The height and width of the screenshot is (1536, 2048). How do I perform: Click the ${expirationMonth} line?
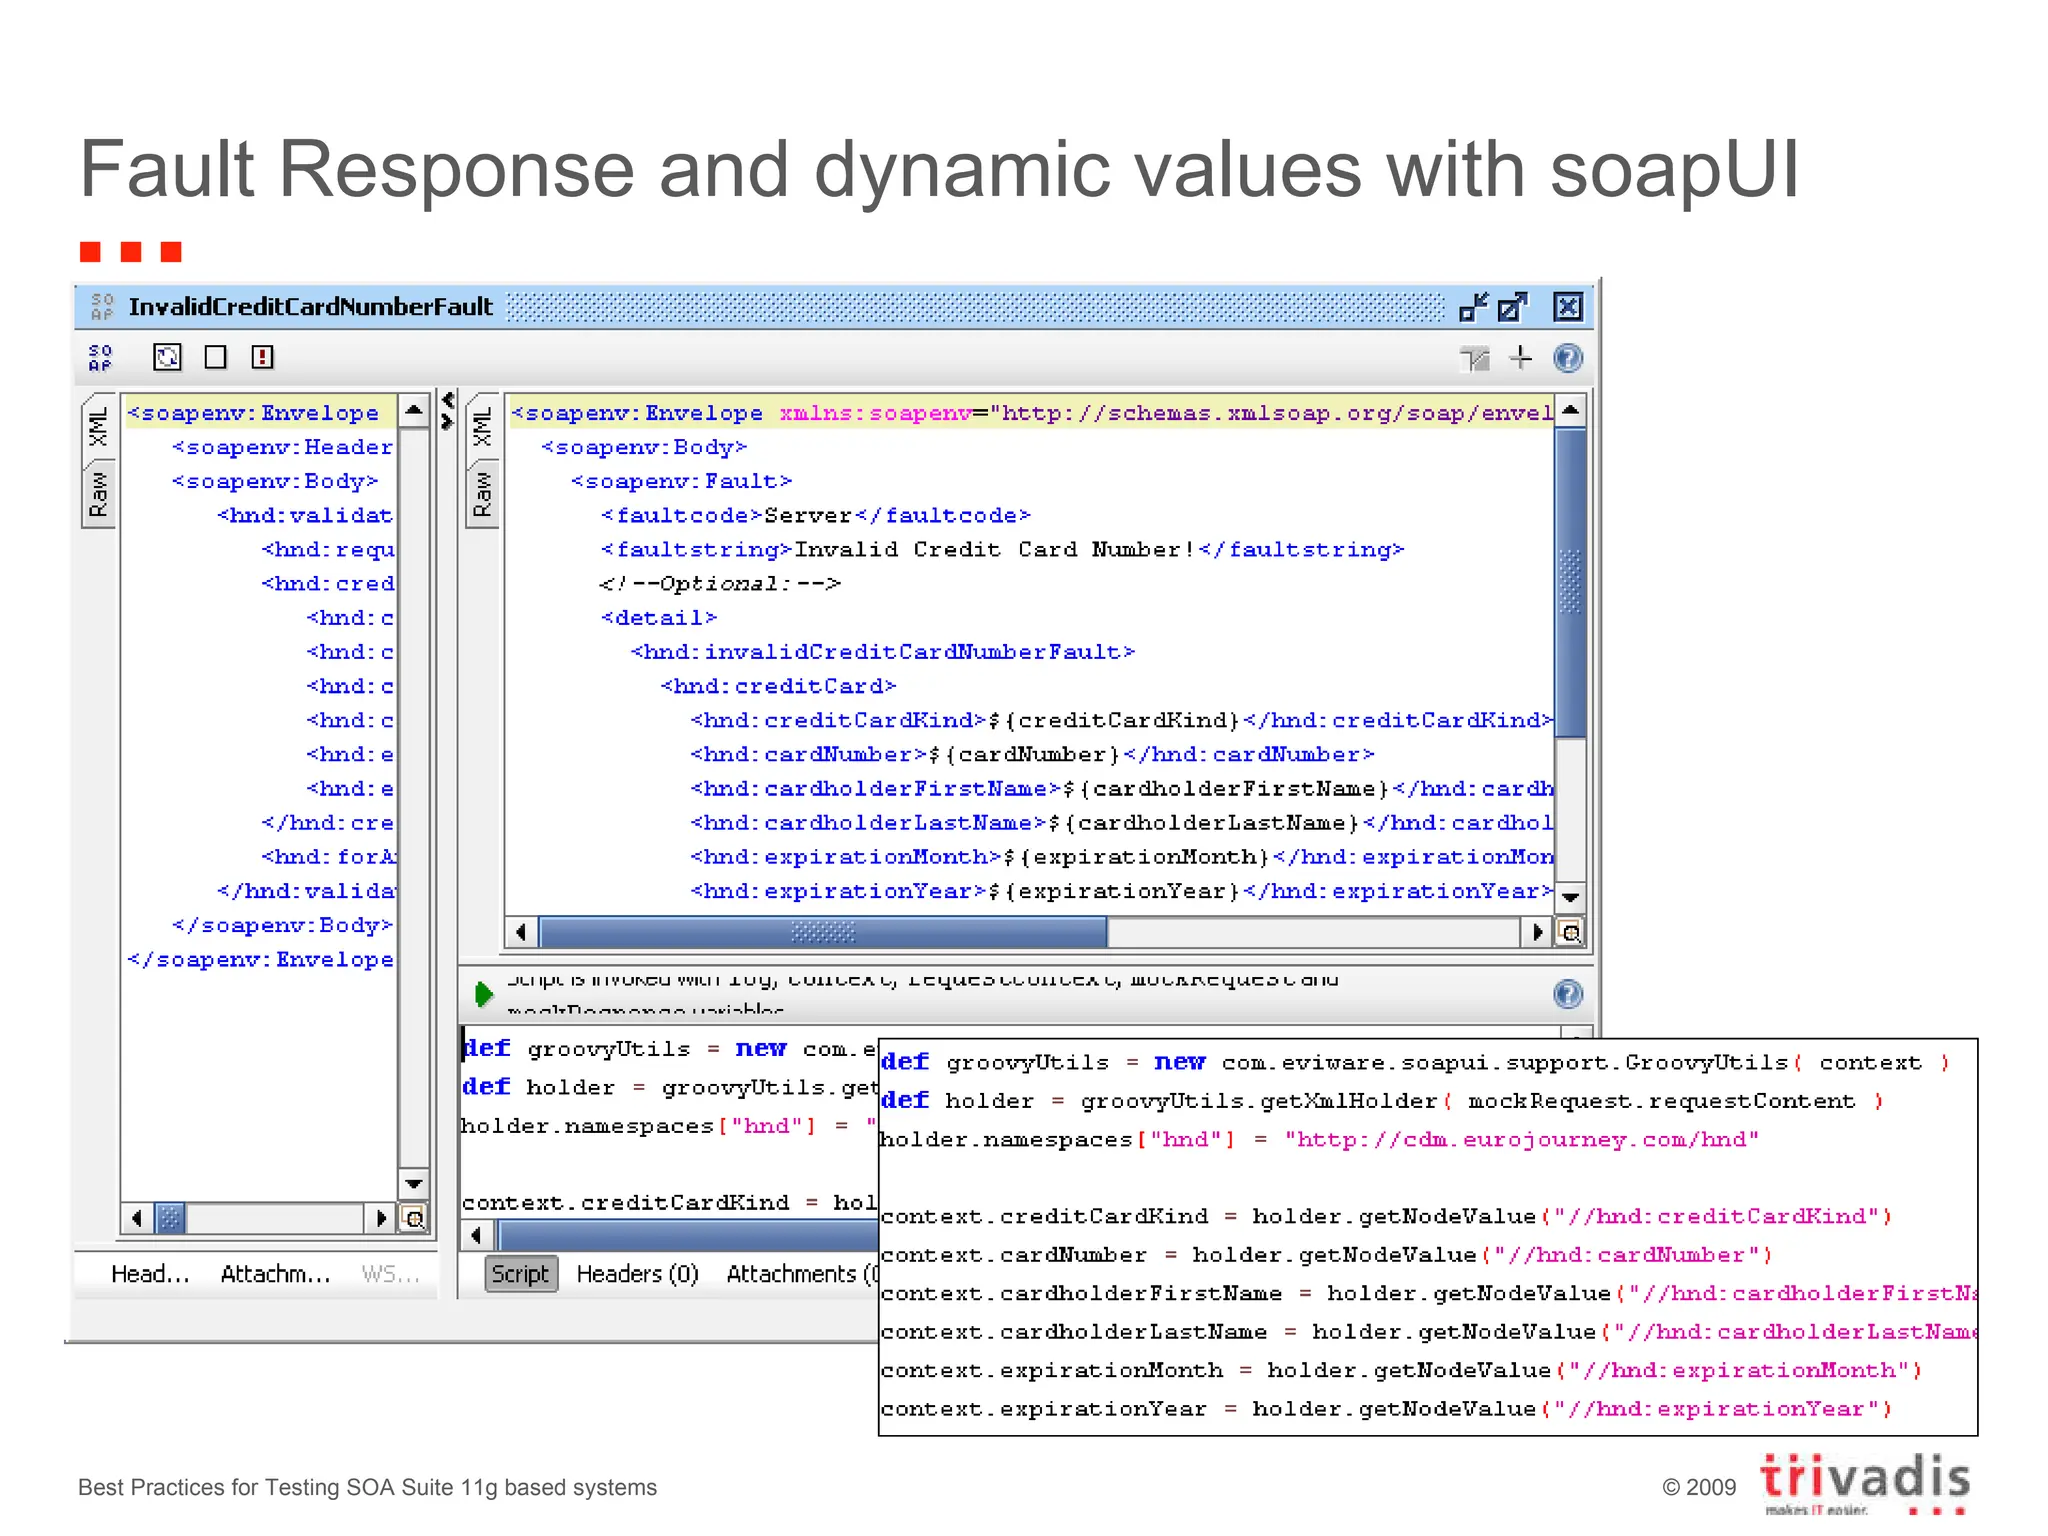tap(1121, 857)
